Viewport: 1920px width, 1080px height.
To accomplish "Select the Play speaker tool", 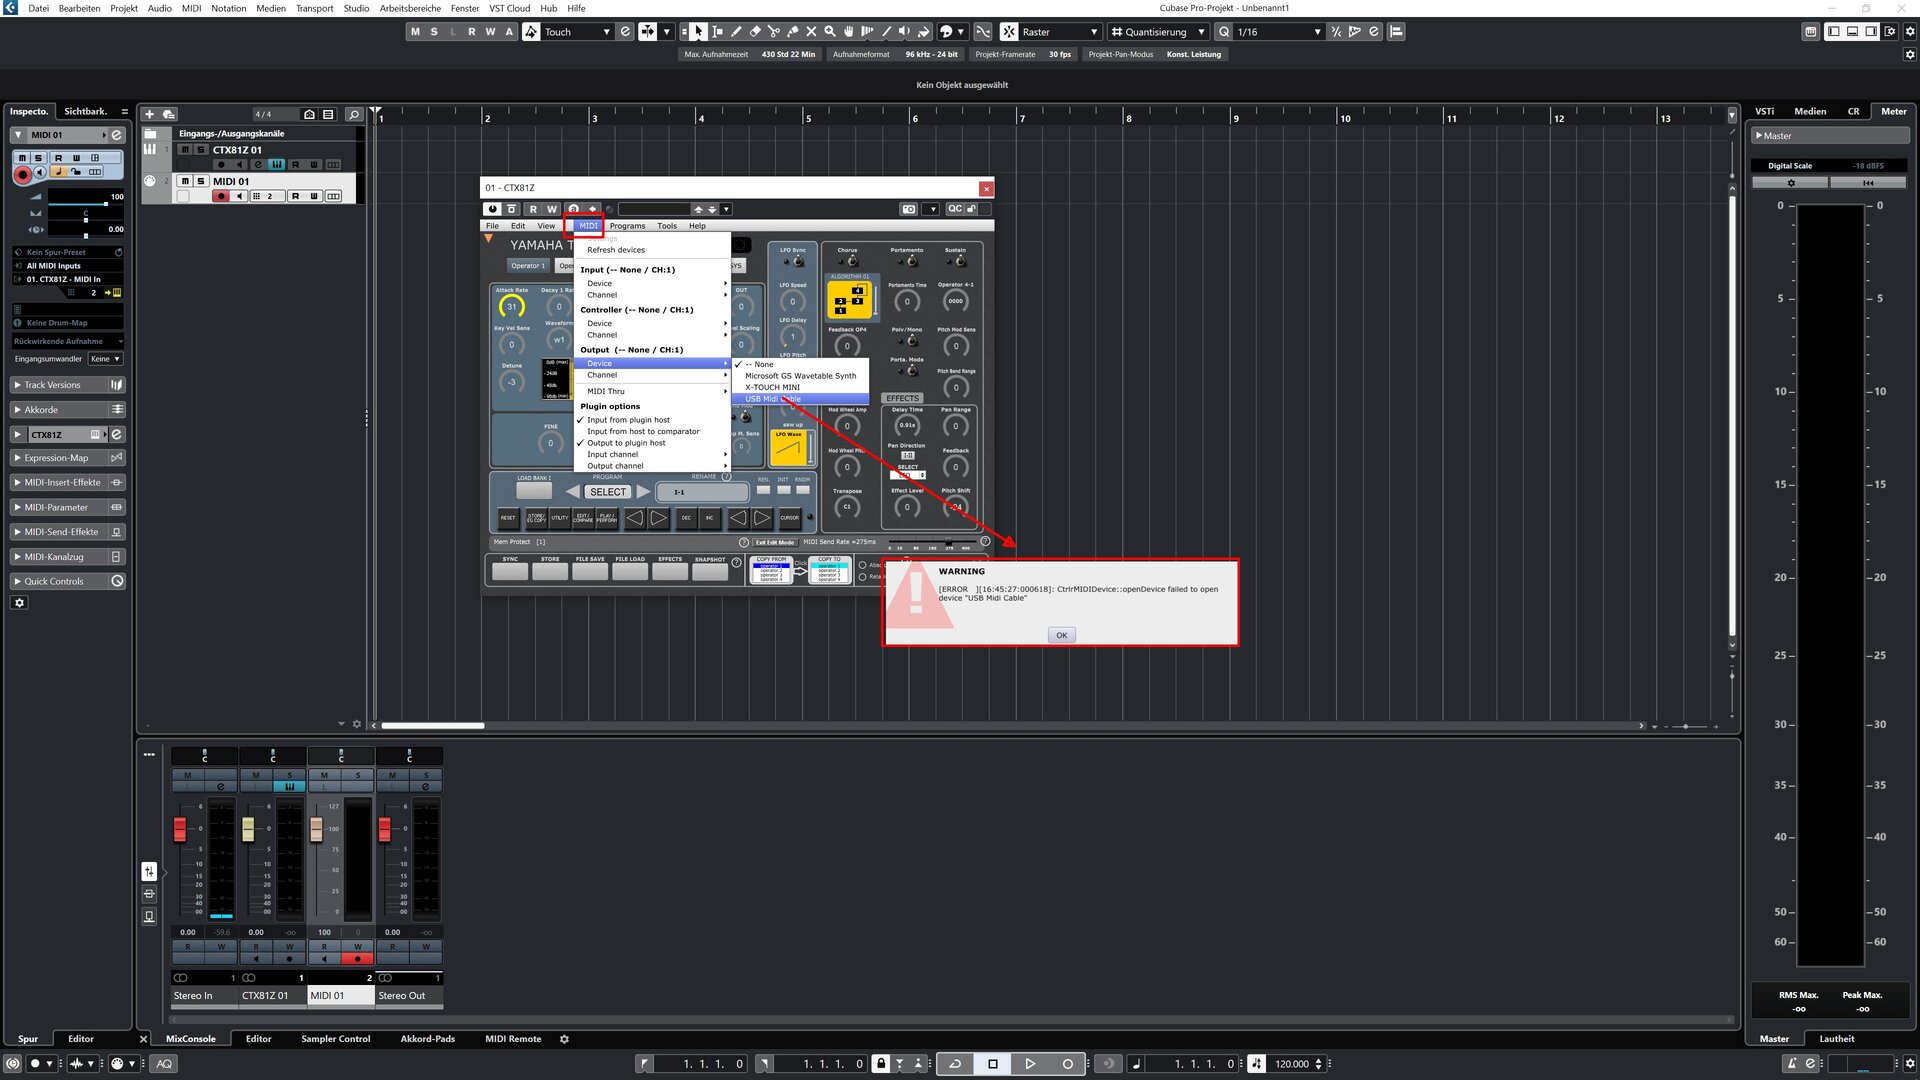I will point(904,32).
